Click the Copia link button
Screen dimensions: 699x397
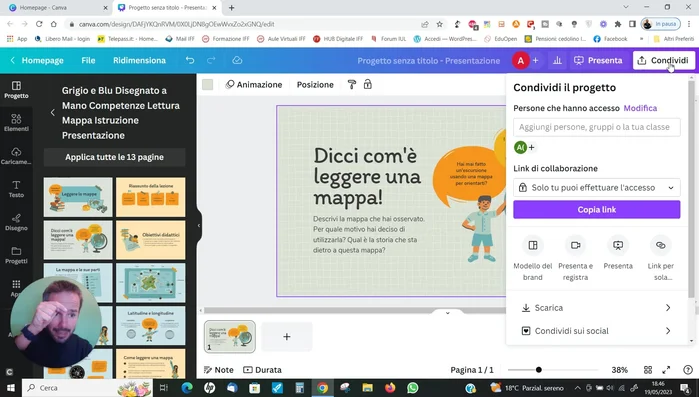(x=596, y=209)
